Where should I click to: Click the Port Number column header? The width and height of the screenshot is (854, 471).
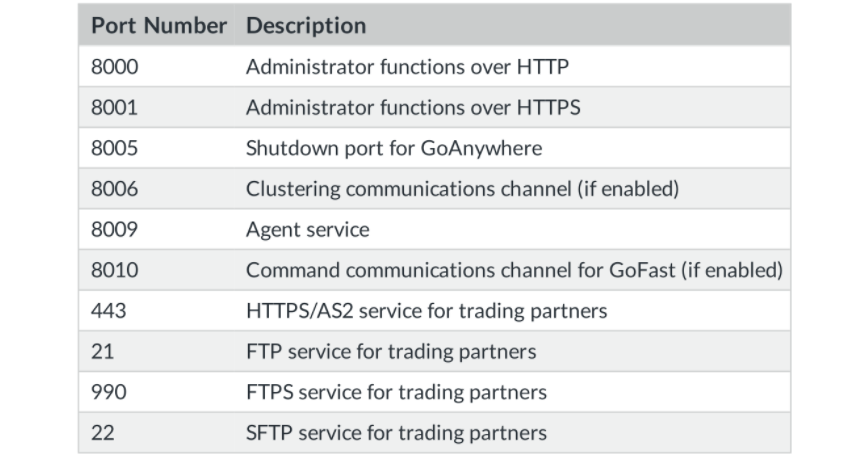pyautogui.click(x=159, y=25)
